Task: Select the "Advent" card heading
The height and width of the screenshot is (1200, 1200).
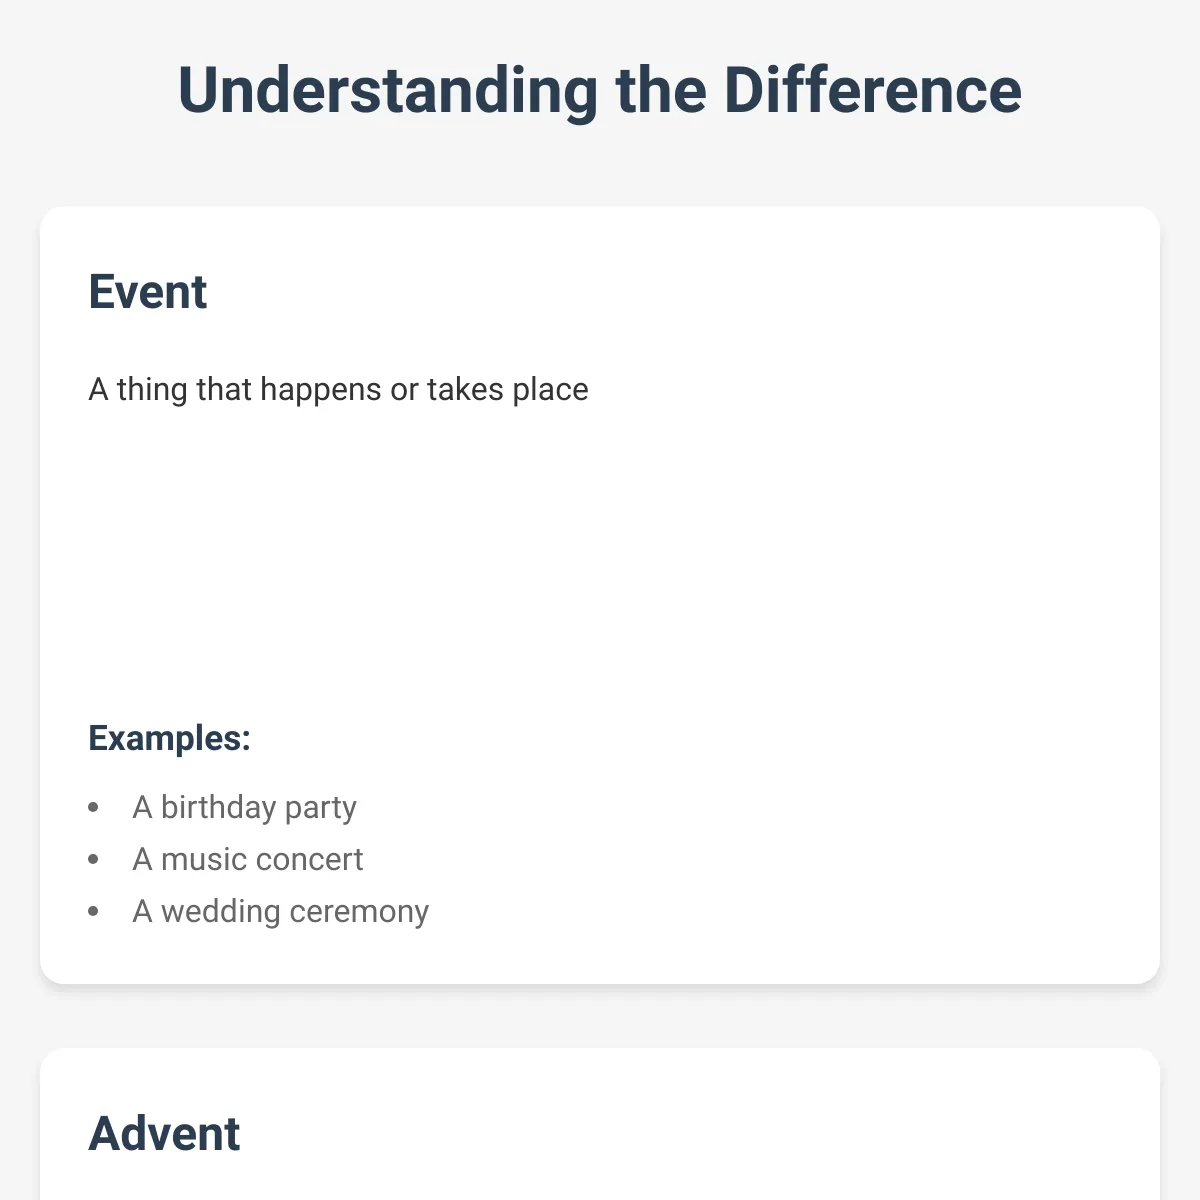Action: (164, 1134)
